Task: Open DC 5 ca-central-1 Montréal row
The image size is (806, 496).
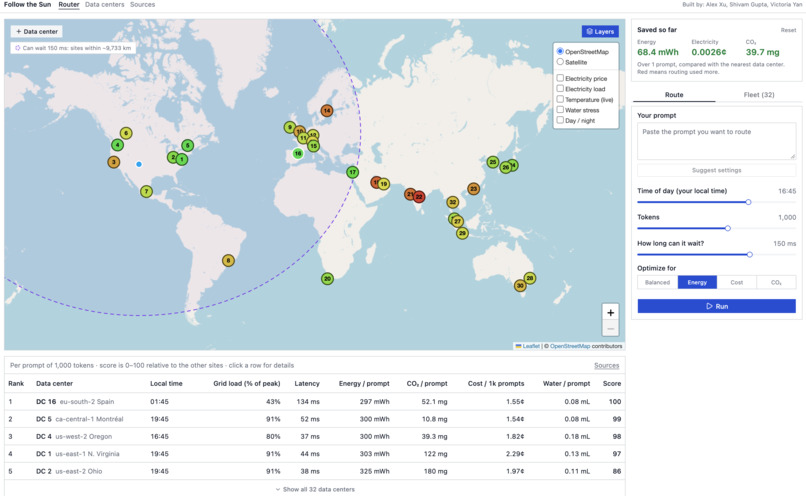Action: (315, 419)
